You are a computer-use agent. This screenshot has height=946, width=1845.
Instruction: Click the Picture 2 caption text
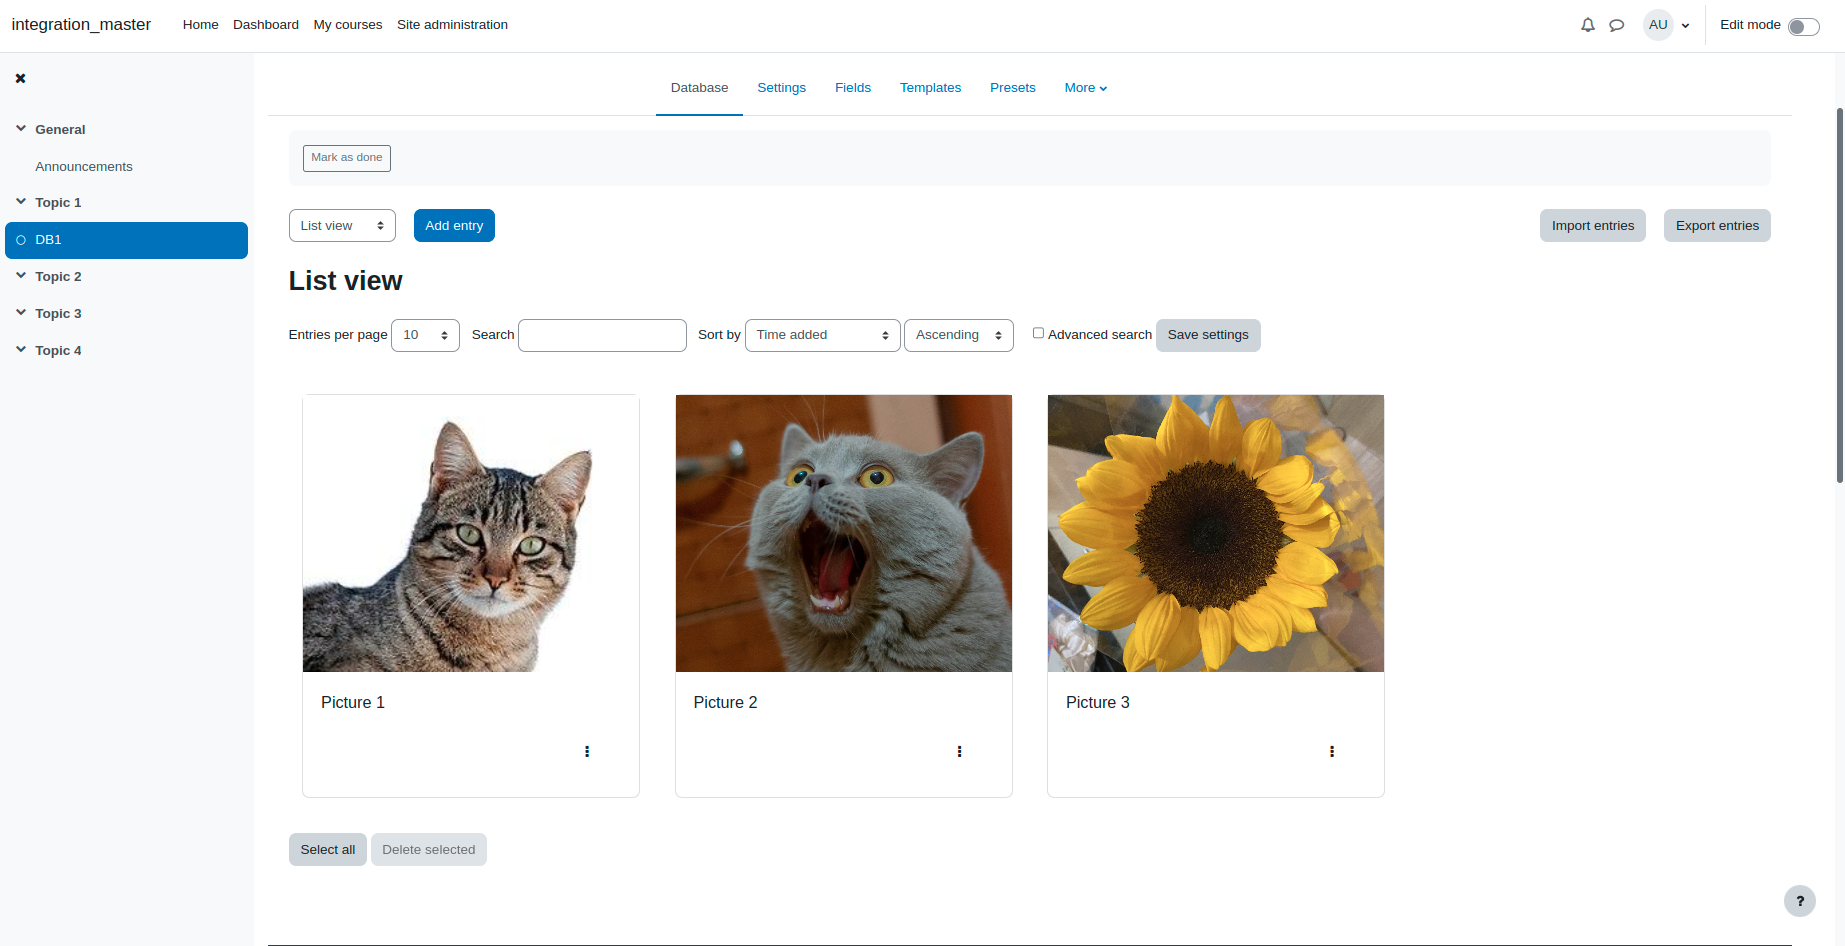tap(725, 703)
